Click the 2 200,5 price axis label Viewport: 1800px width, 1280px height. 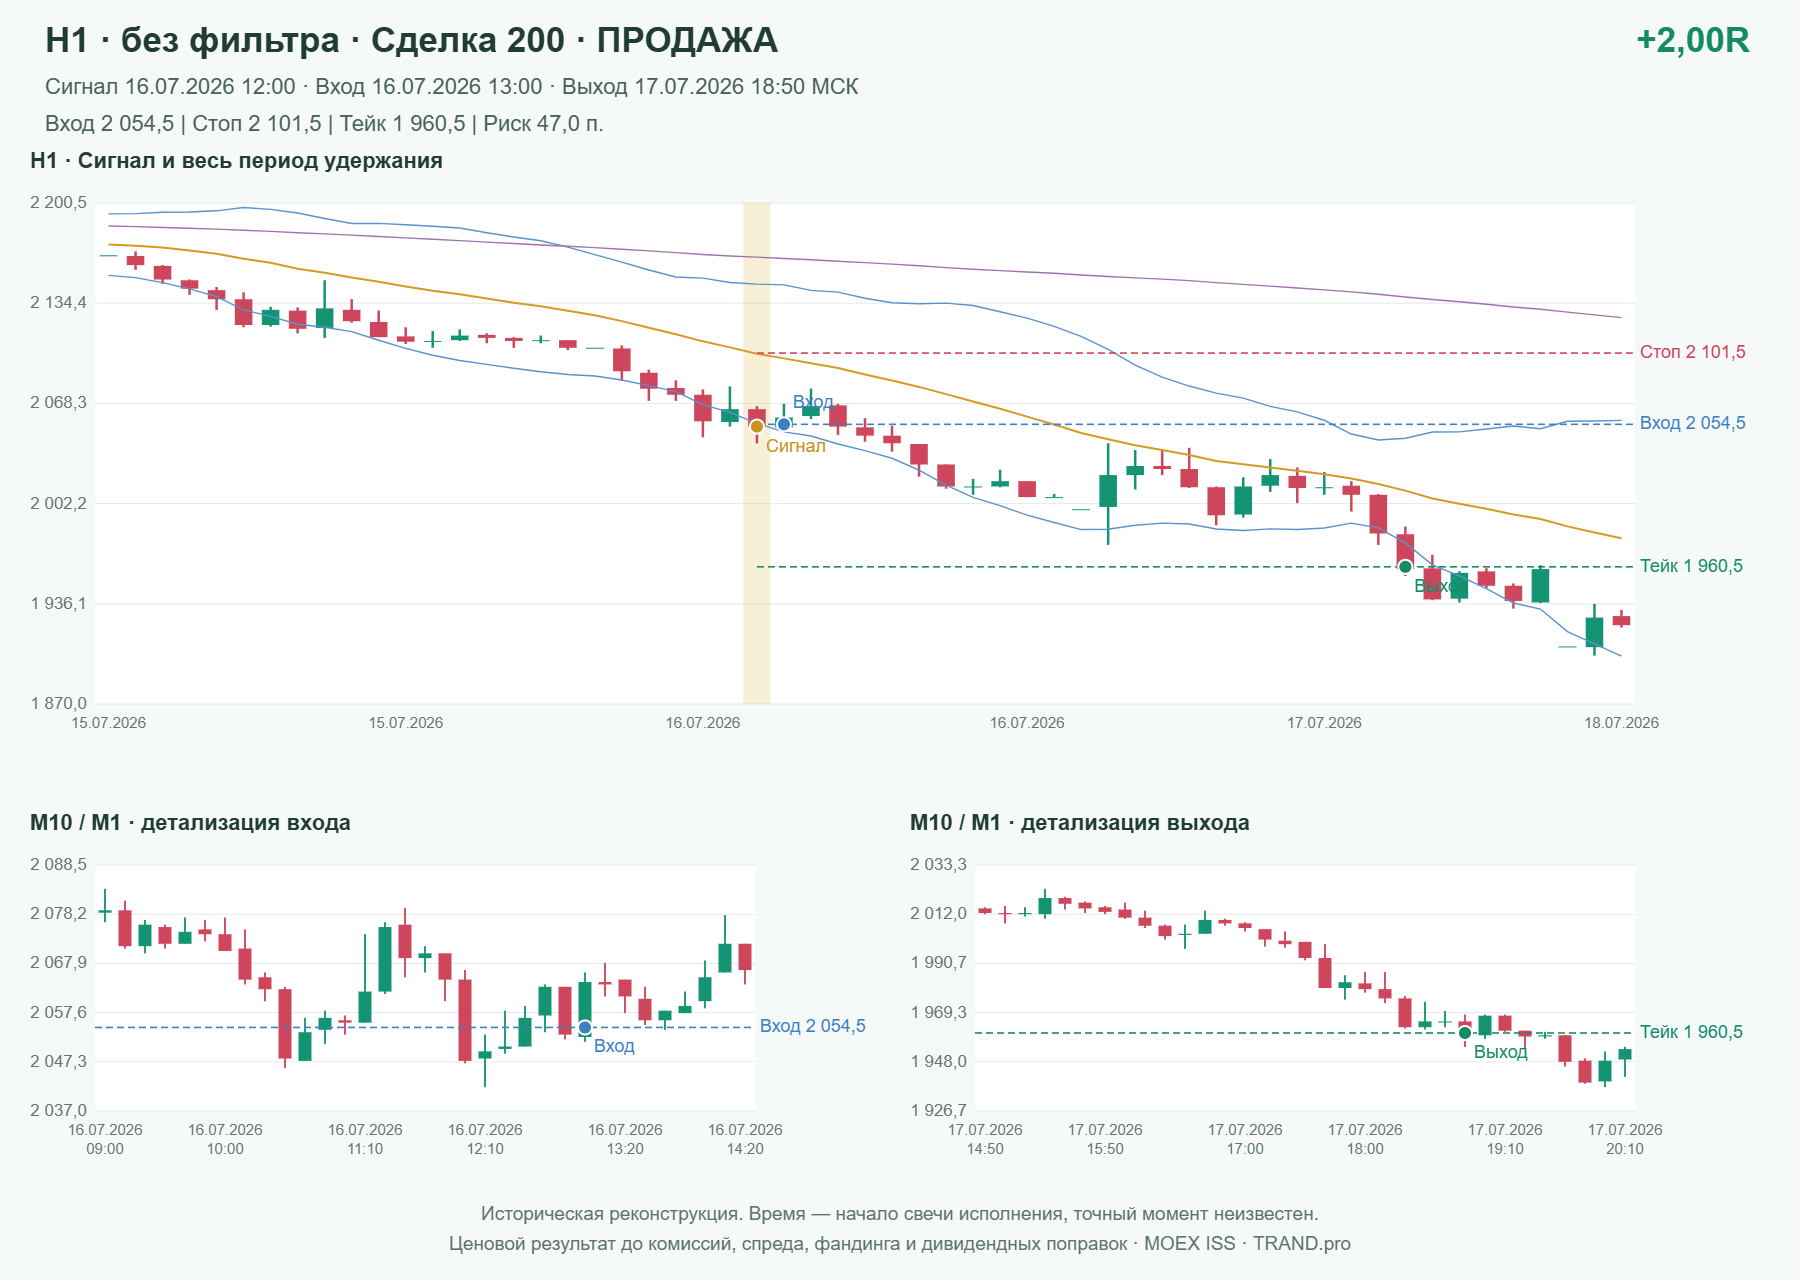pyautogui.click(x=59, y=203)
